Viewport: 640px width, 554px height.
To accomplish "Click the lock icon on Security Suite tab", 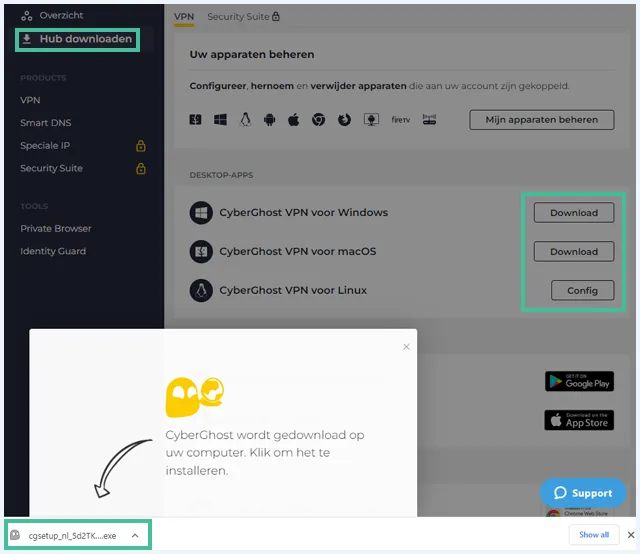I will [x=276, y=16].
